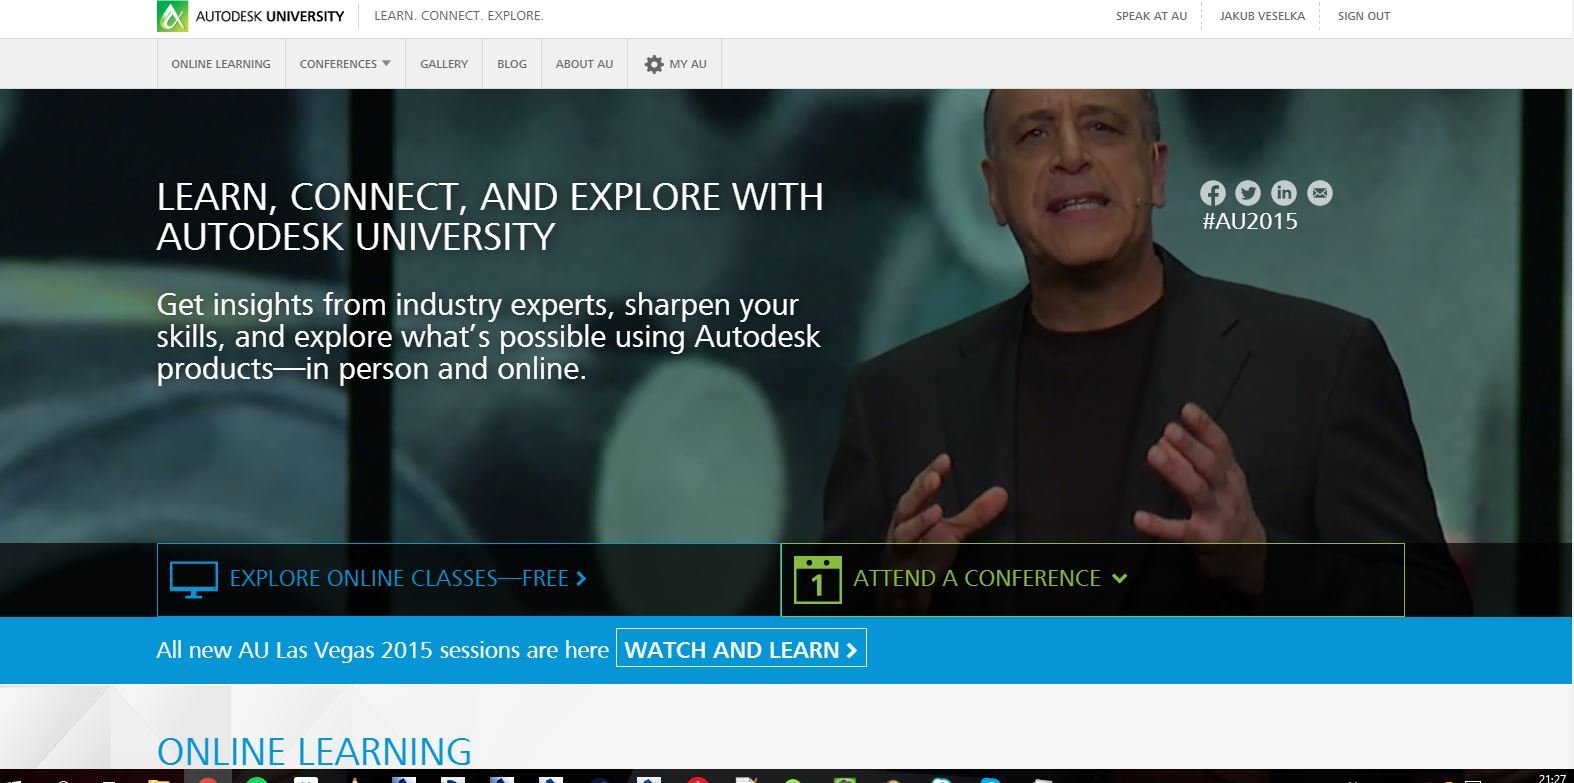Click the green calendar icon
Viewport: 1574px width, 783px height.
pyautogui.click(x=817, y=580)
